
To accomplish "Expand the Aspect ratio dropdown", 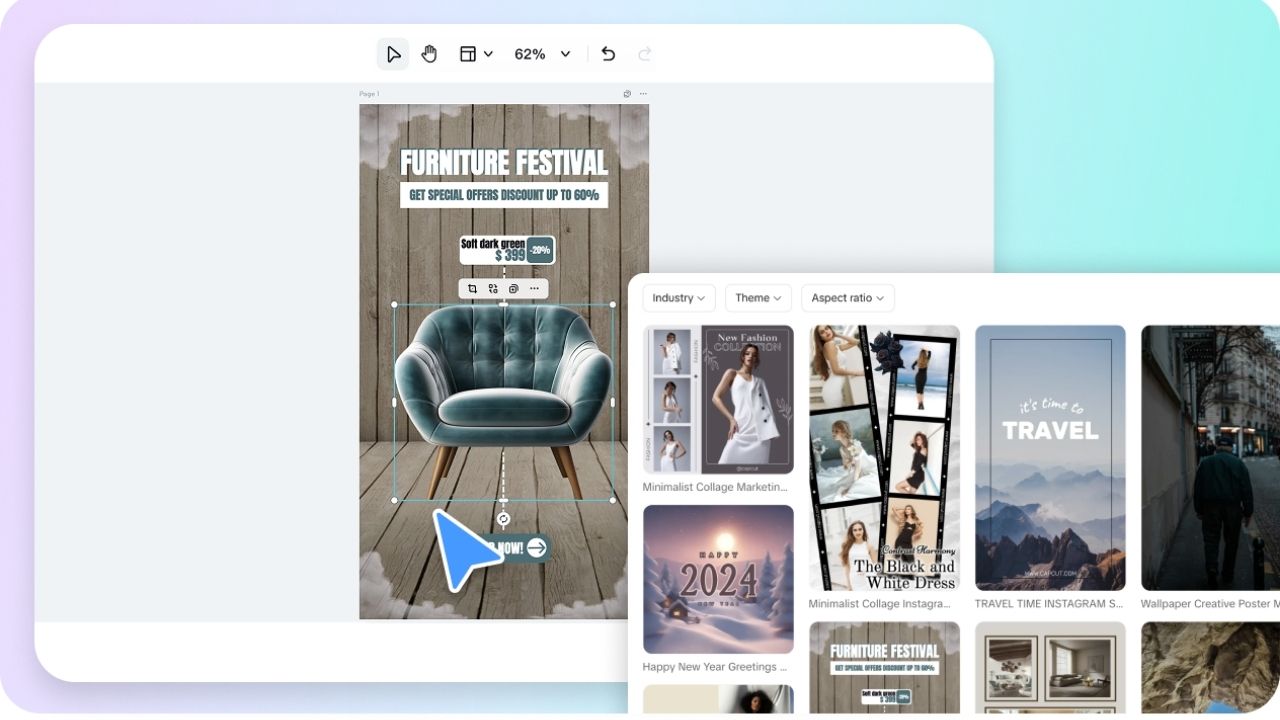I will pyautogui.click(x=847, y=297).
